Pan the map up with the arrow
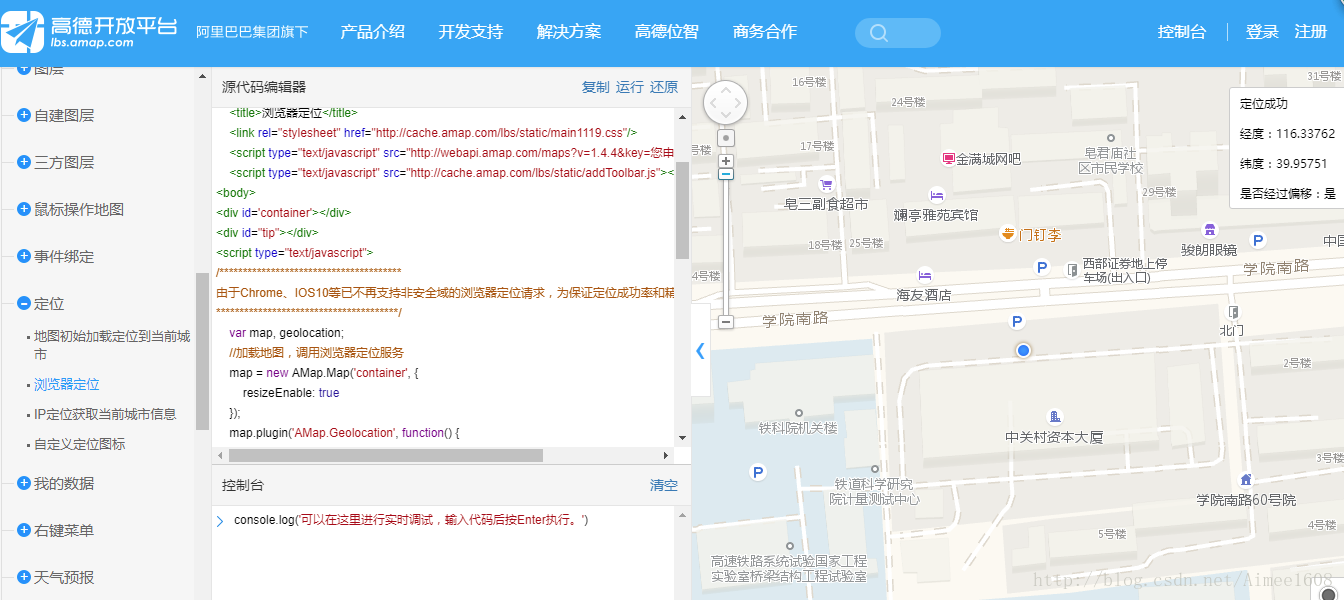1344x600 pixels. pos(725,88)
